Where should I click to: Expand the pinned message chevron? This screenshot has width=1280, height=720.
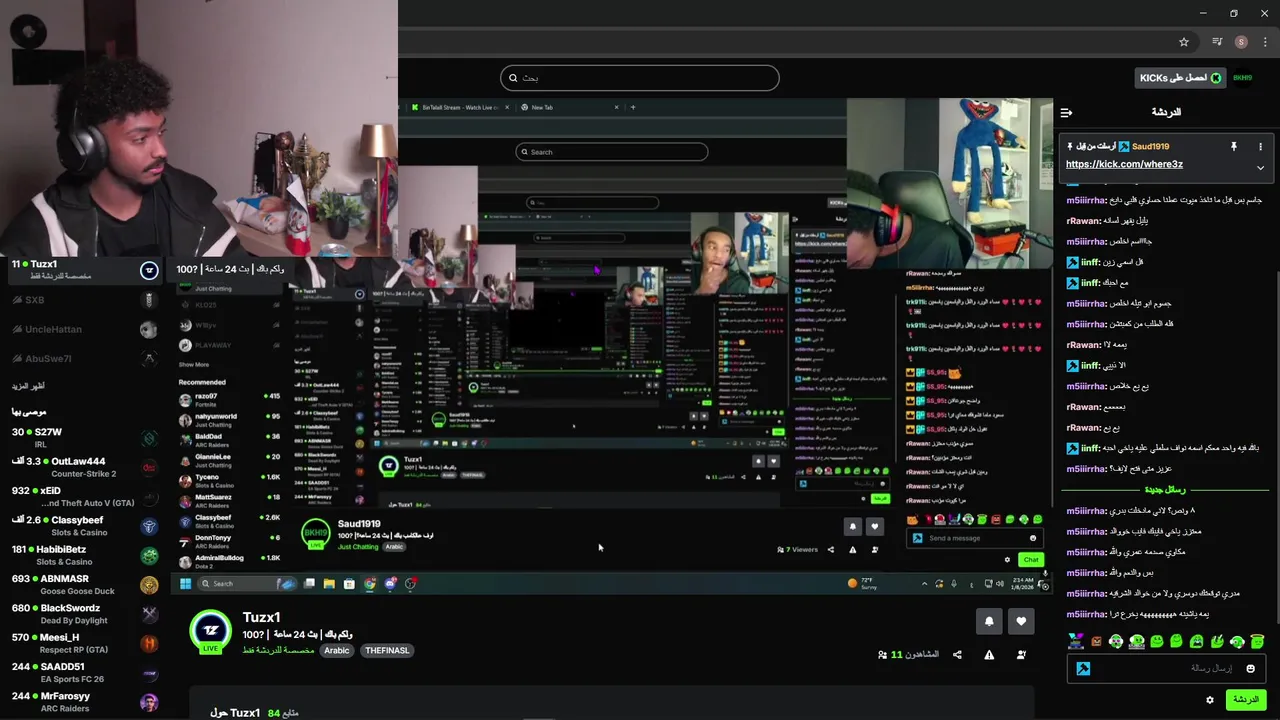1260,167
